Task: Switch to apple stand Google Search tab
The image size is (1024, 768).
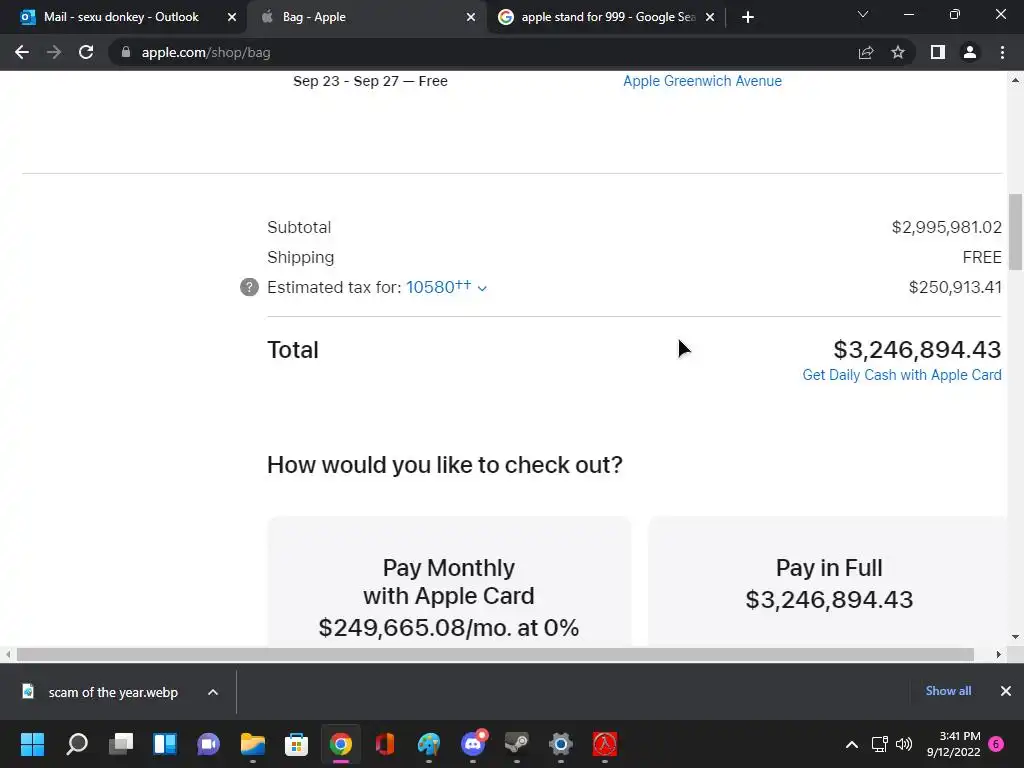Action: 608,17
